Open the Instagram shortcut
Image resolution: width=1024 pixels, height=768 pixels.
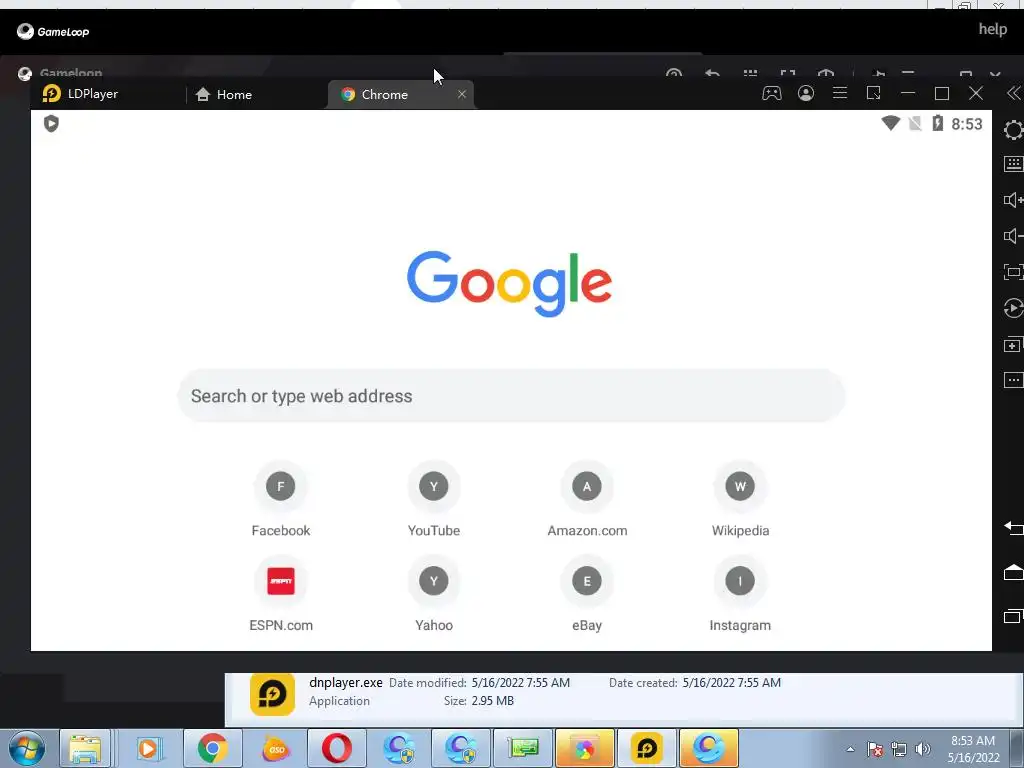click(x=740, y=594)
